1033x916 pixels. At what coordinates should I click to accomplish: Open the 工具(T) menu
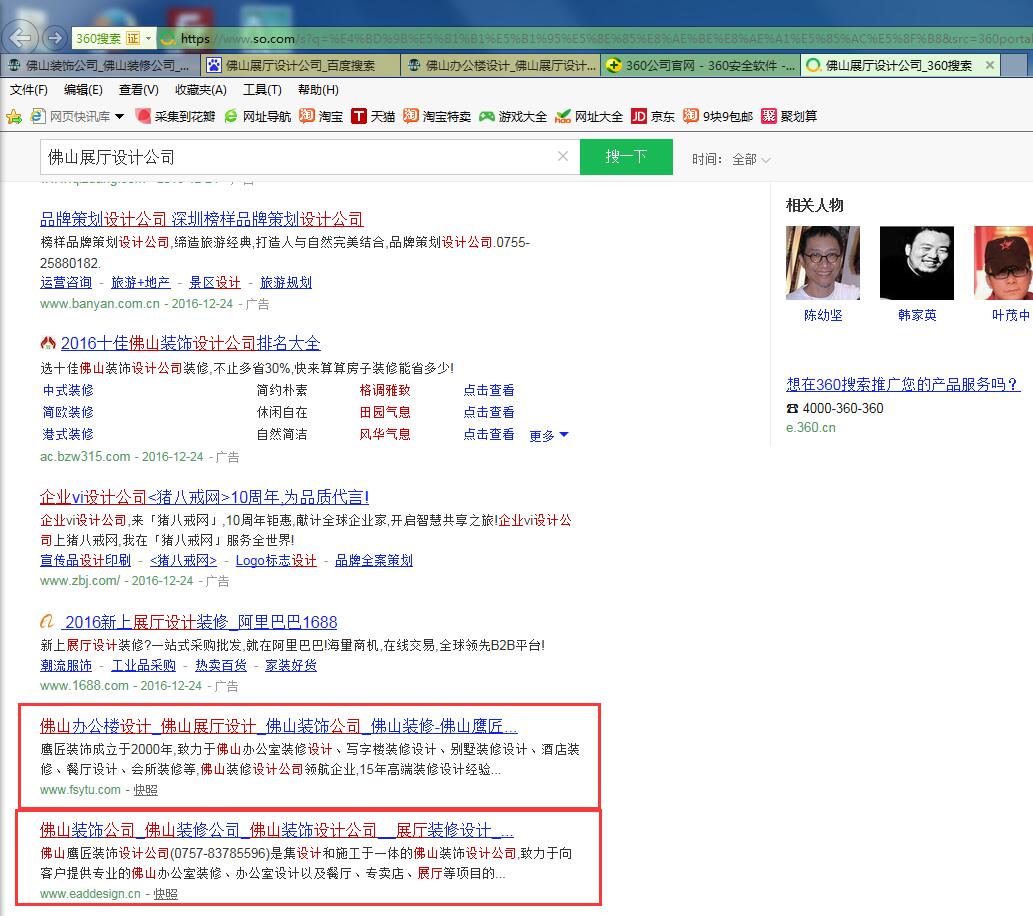coord(262,90)
